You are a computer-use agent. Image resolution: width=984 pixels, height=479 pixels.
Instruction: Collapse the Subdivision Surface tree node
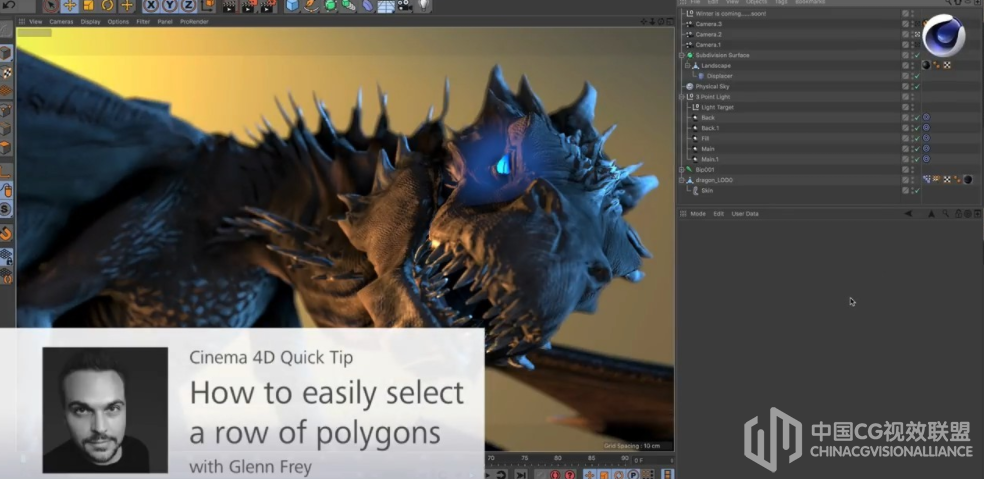pos(682,55)
